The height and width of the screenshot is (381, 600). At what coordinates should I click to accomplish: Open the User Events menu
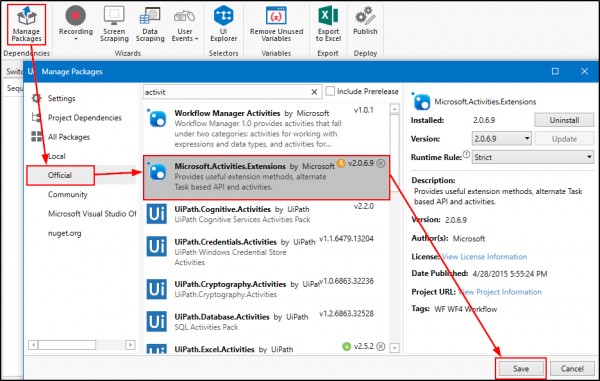tap(185, 24)
